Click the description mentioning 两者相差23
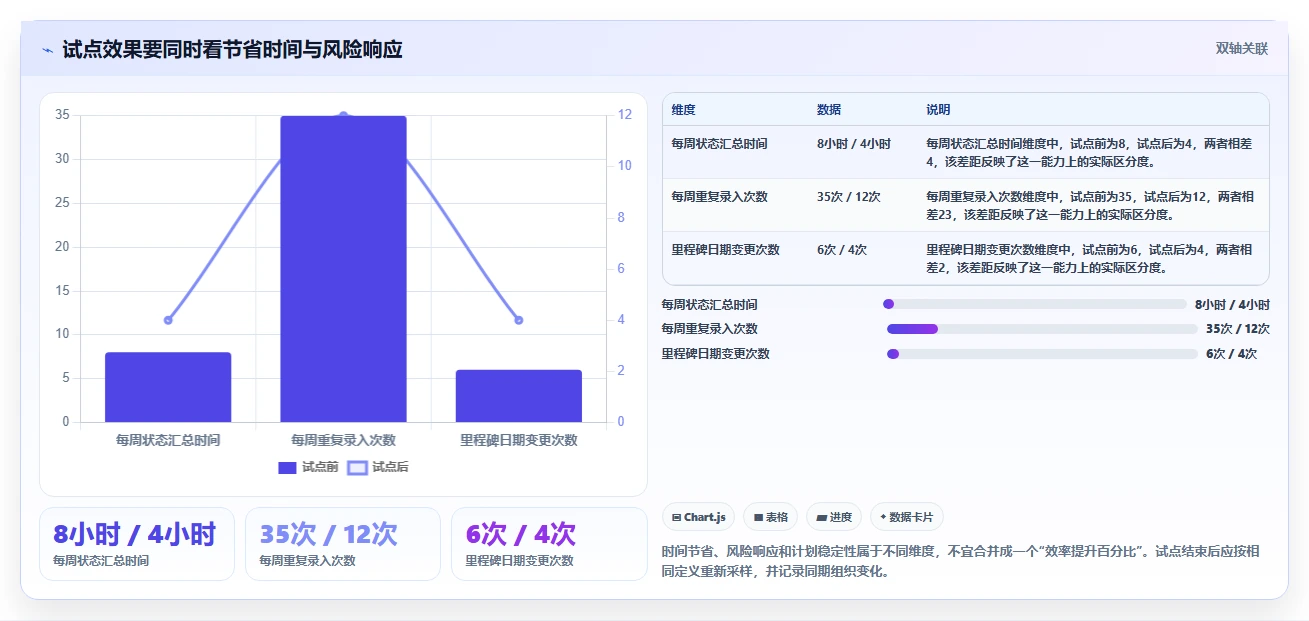This screenshot has height=621, width=1309. point(1089,206)
